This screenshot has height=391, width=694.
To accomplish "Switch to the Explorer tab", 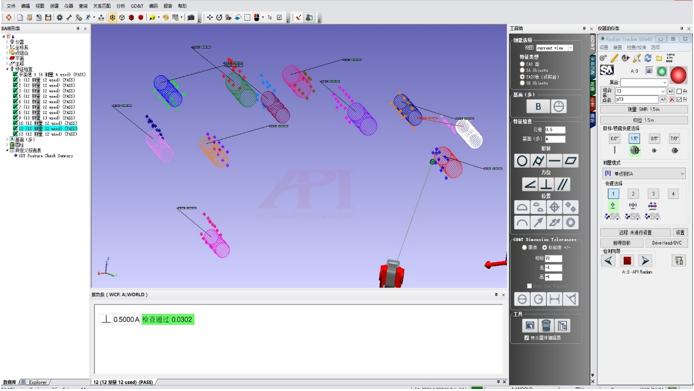I will point(37,382).
